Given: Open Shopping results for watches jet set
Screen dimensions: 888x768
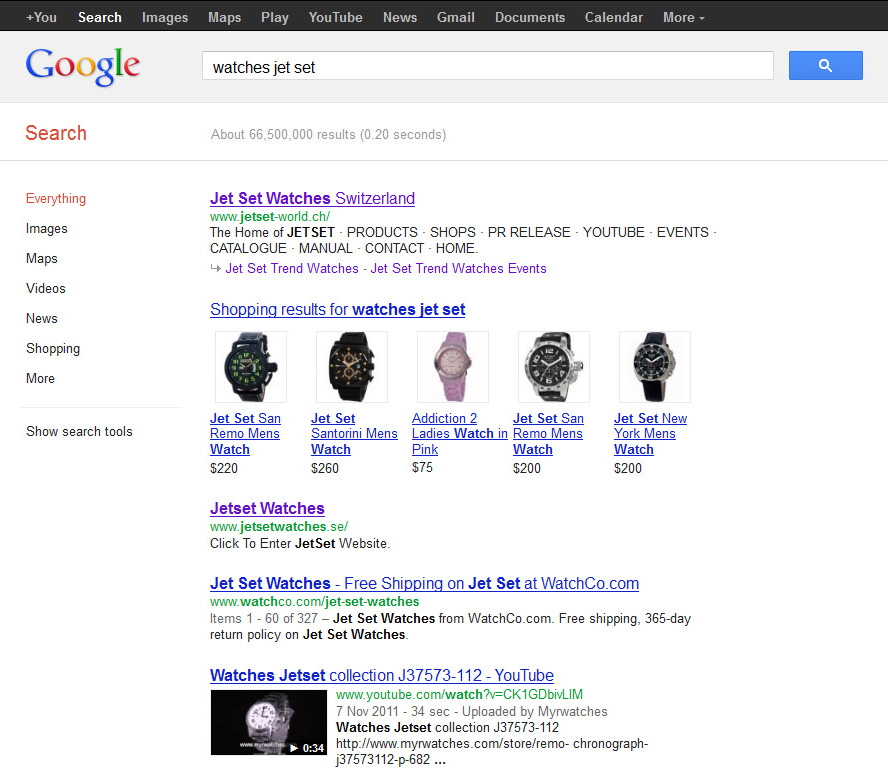Looking at the screenshot, I should tap(338, 309).
